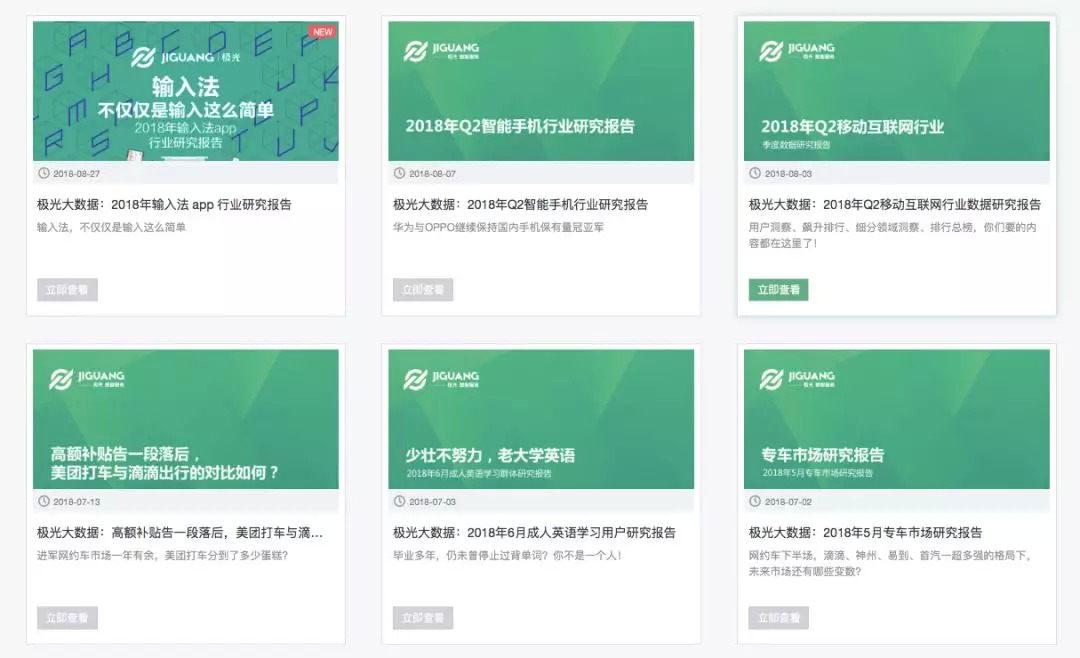1080x658 pixels.
Task: Click the date text 2018-08-07
Action: click(x=433, y=174)
